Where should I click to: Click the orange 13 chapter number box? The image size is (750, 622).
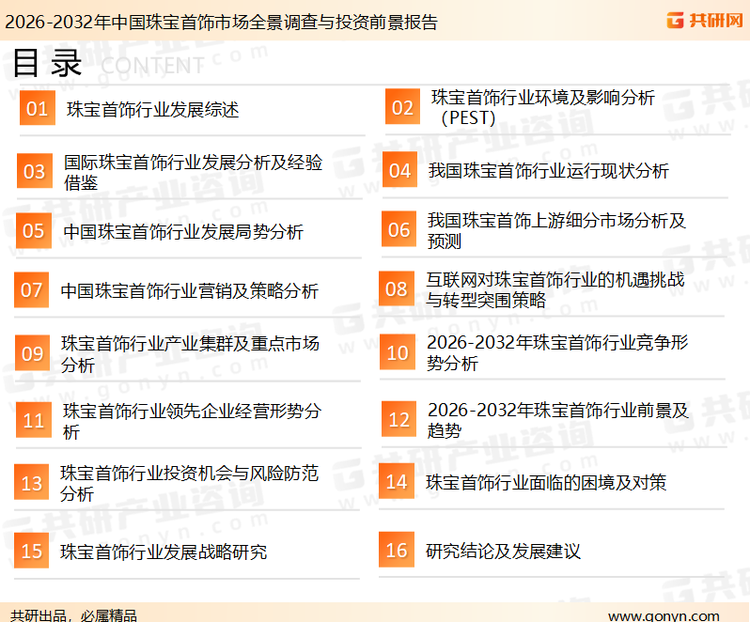(x=32, y=482)
